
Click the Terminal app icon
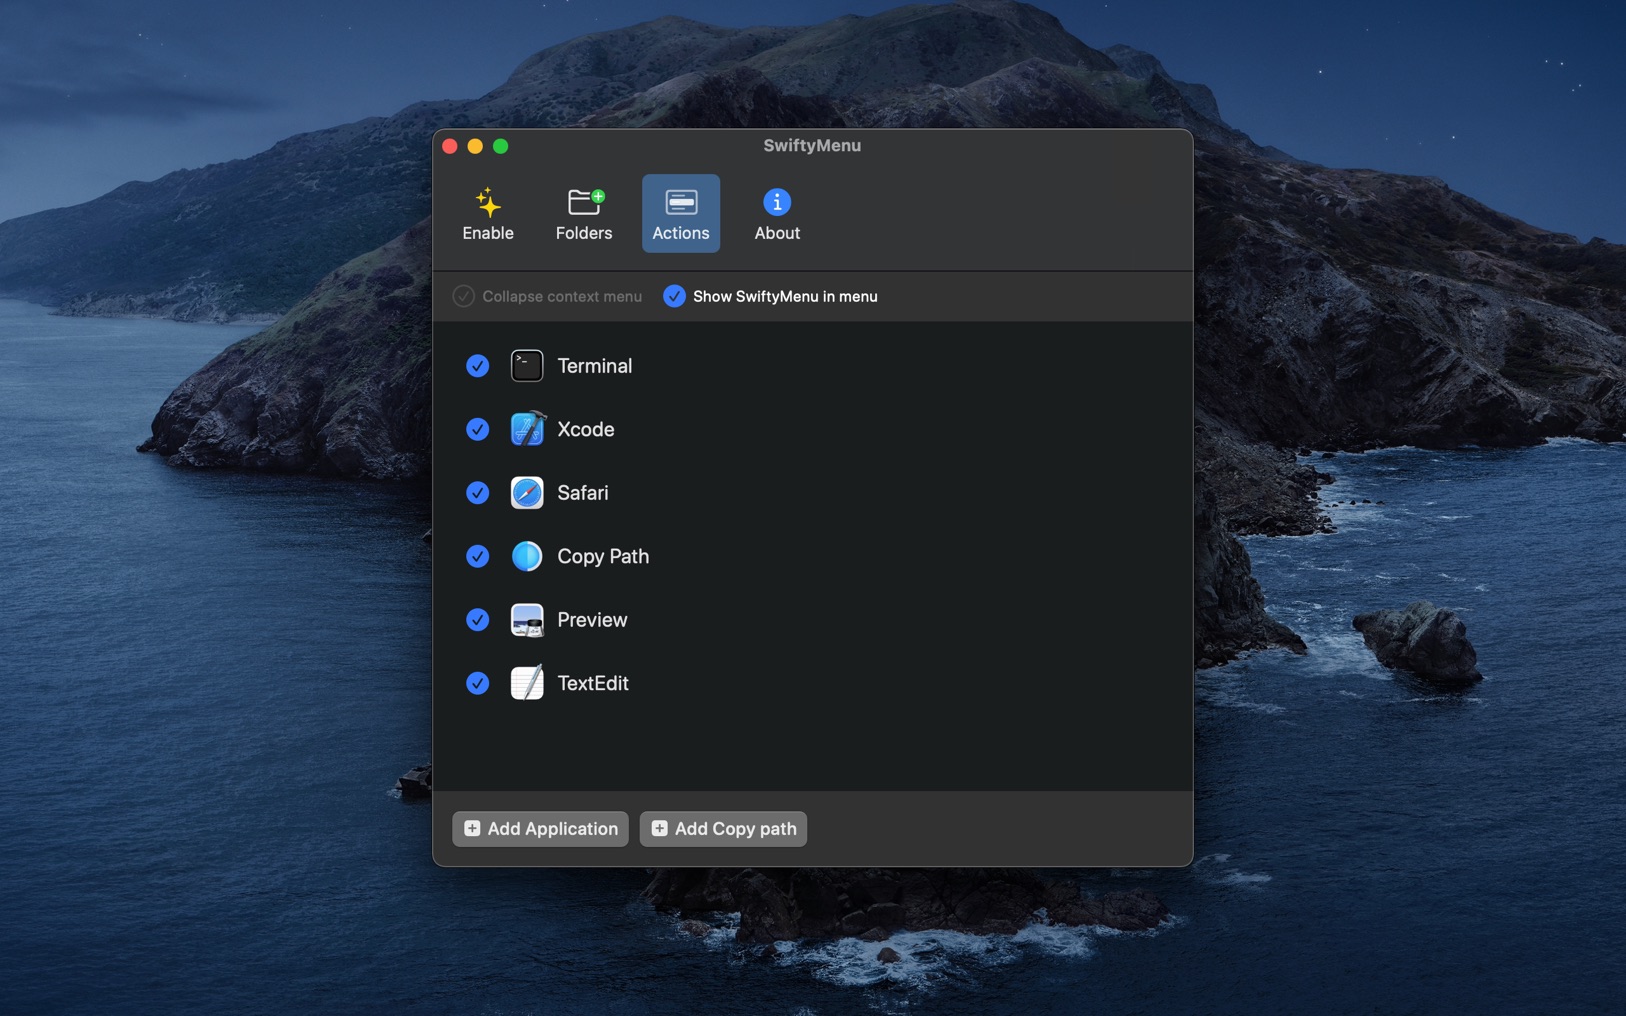[527, 366]
